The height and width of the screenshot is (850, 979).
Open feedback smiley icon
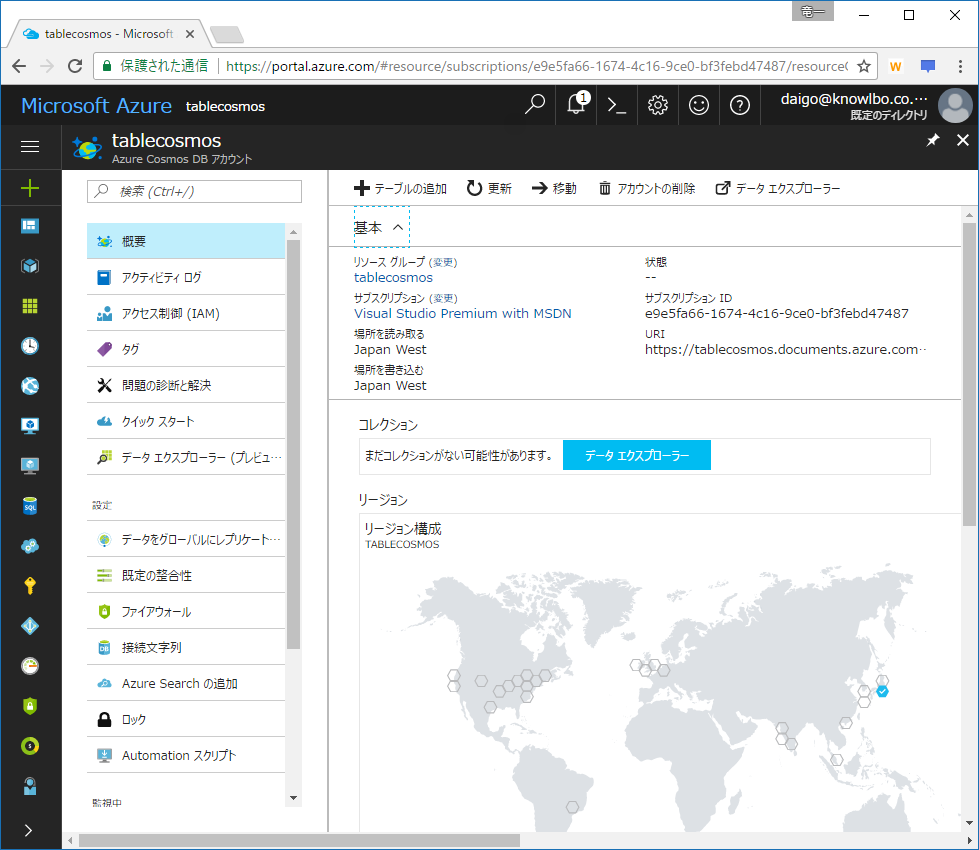[x=699, y=105]
